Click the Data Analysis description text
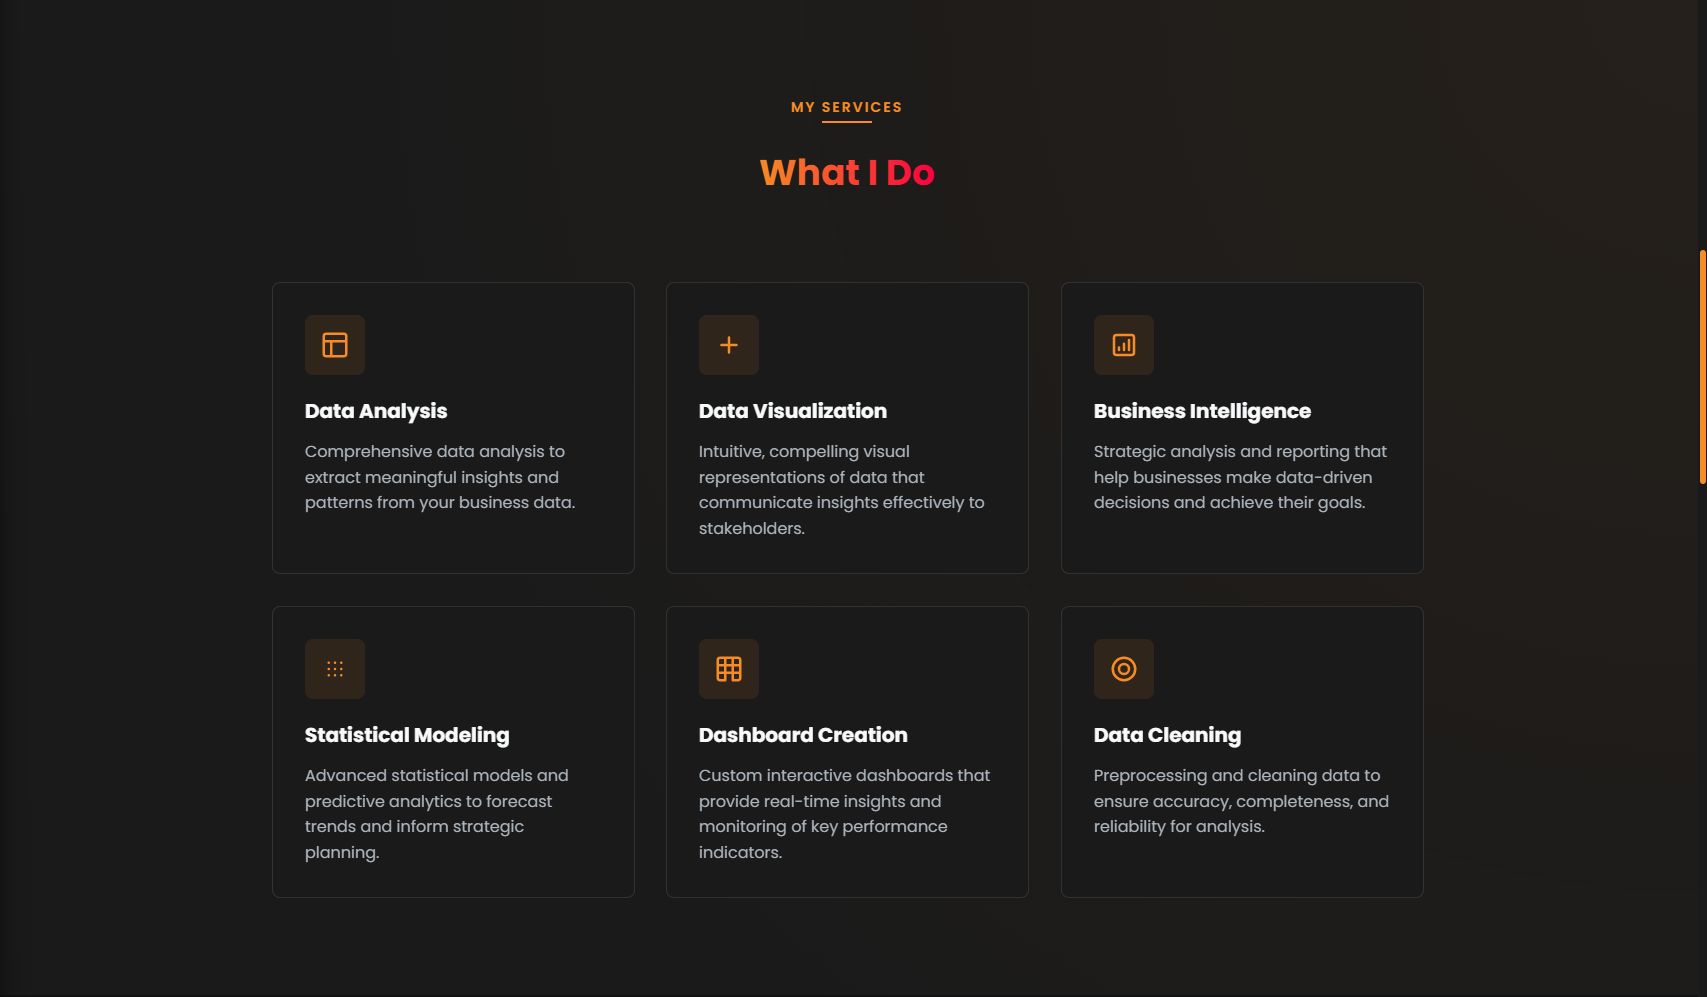This screenshot has width=1707, height=997. point(440,477)
